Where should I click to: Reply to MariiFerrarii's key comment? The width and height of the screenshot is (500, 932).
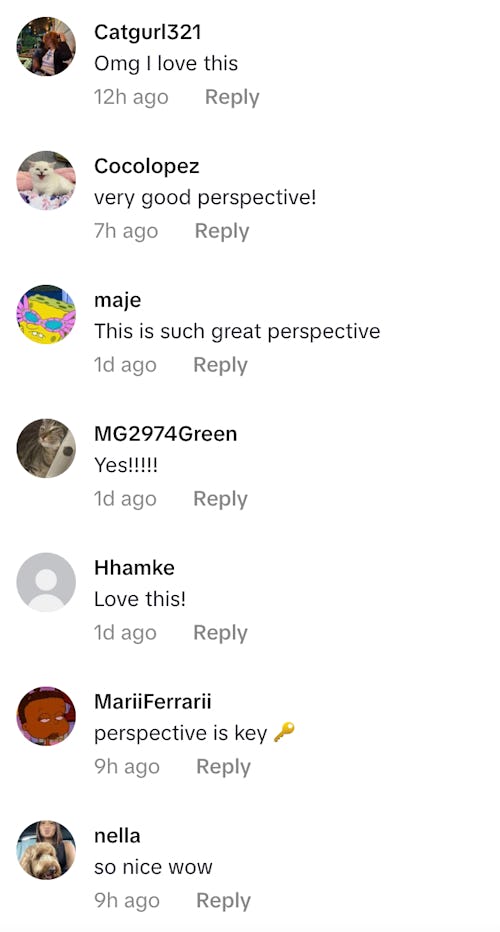click(x=223, y=767)
